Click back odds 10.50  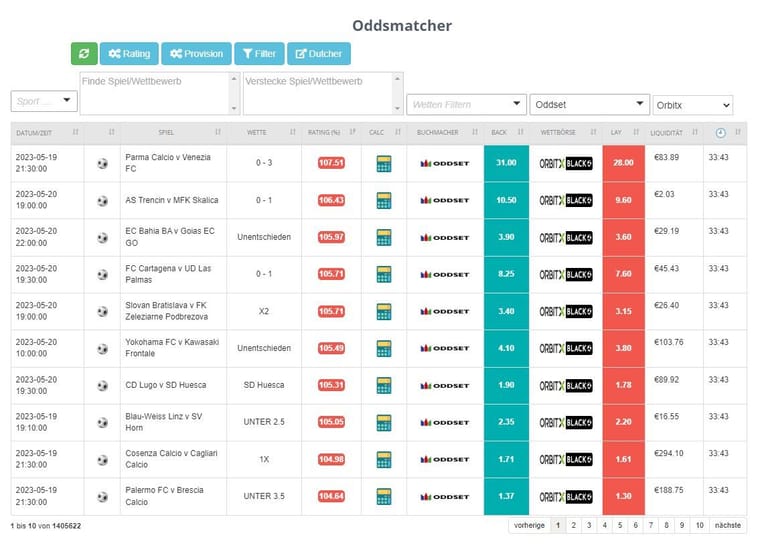pos(507,200)
